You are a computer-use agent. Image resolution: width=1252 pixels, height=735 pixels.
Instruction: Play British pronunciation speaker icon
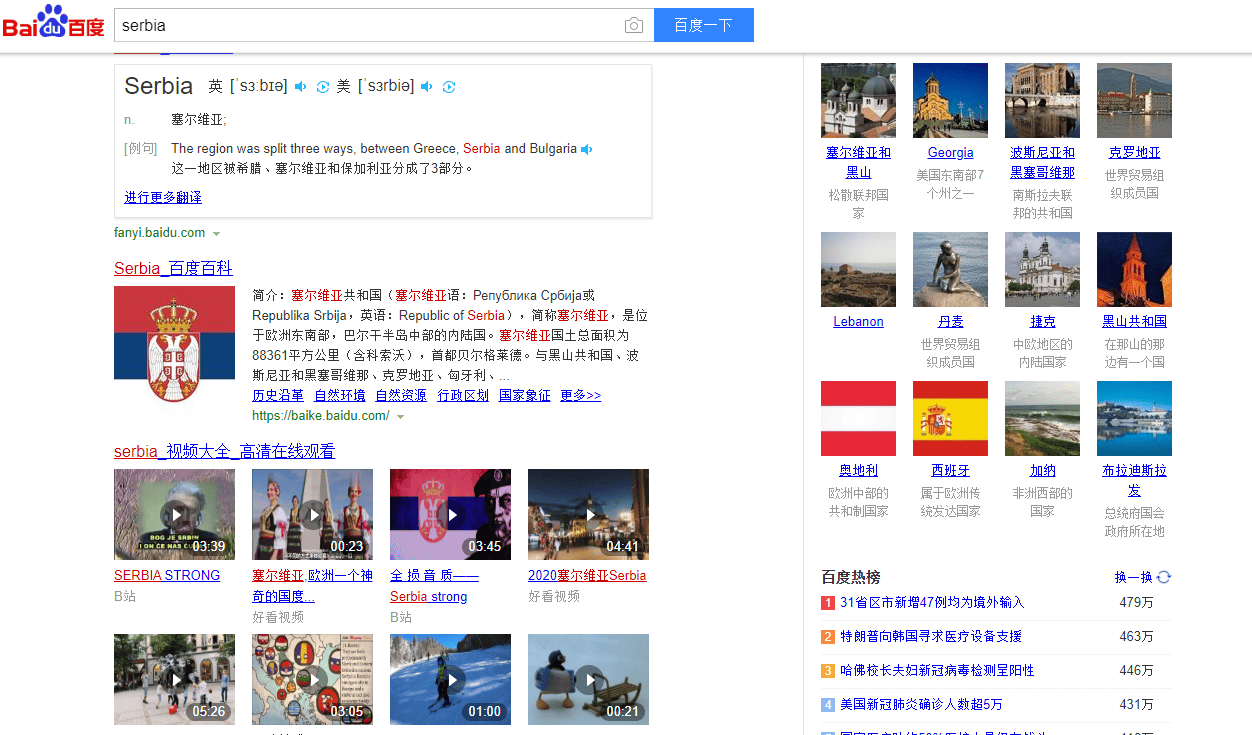(300, 87)
